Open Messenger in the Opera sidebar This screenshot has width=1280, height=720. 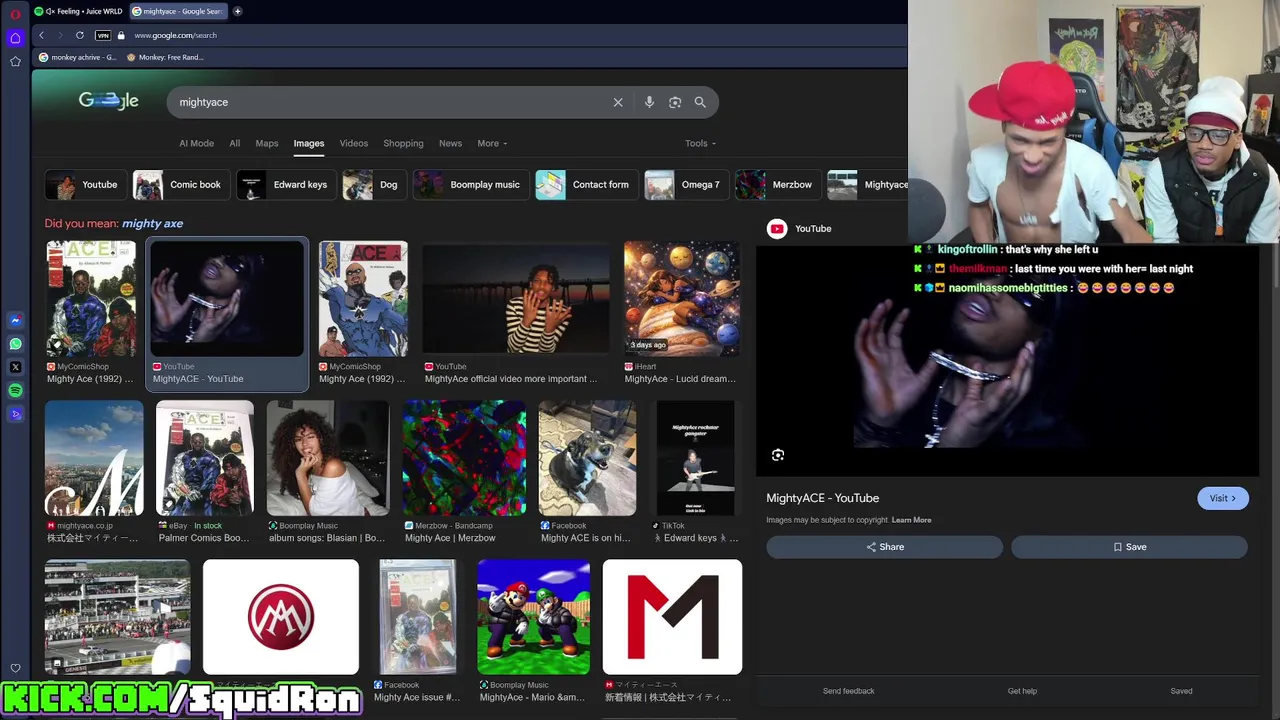pos(15,320)
